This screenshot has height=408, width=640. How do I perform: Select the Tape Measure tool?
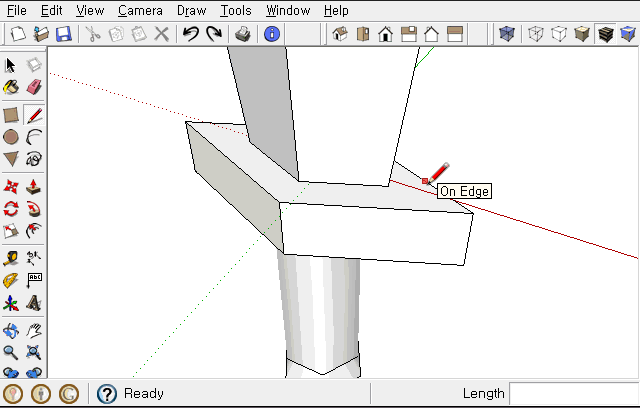[11, 259]
